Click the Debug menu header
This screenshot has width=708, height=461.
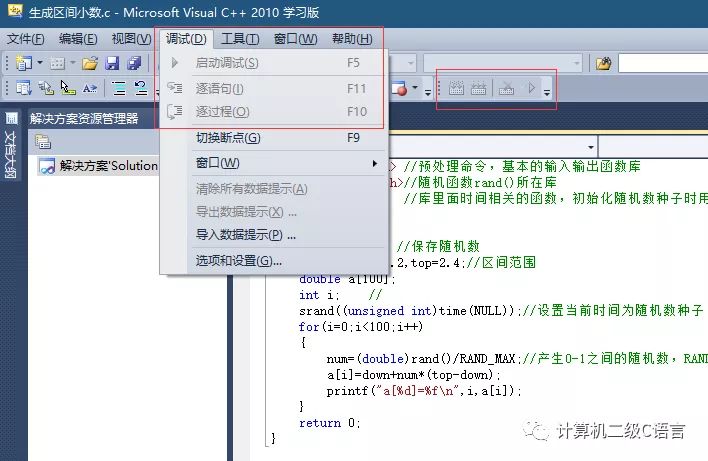coord(186,39)
